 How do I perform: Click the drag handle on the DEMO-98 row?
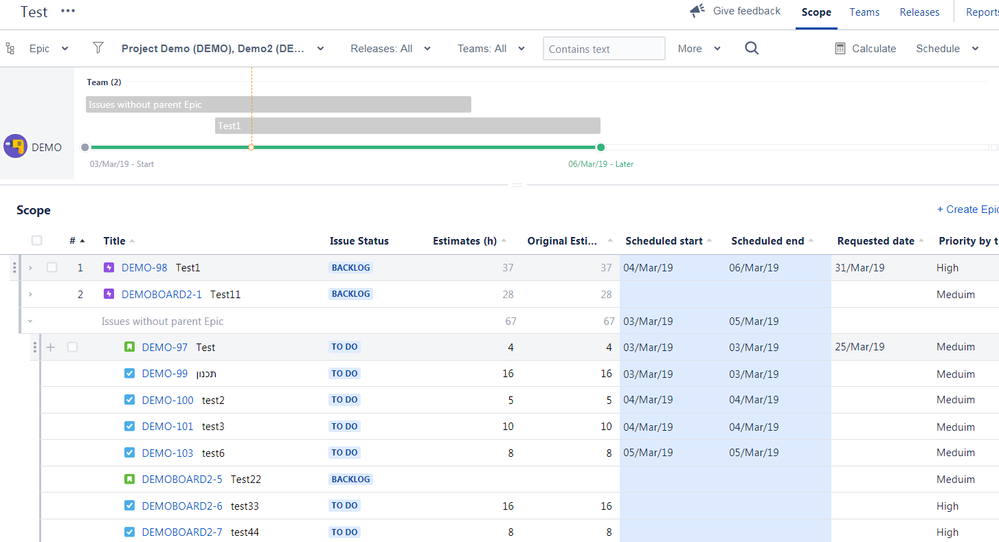coord(14,268)
